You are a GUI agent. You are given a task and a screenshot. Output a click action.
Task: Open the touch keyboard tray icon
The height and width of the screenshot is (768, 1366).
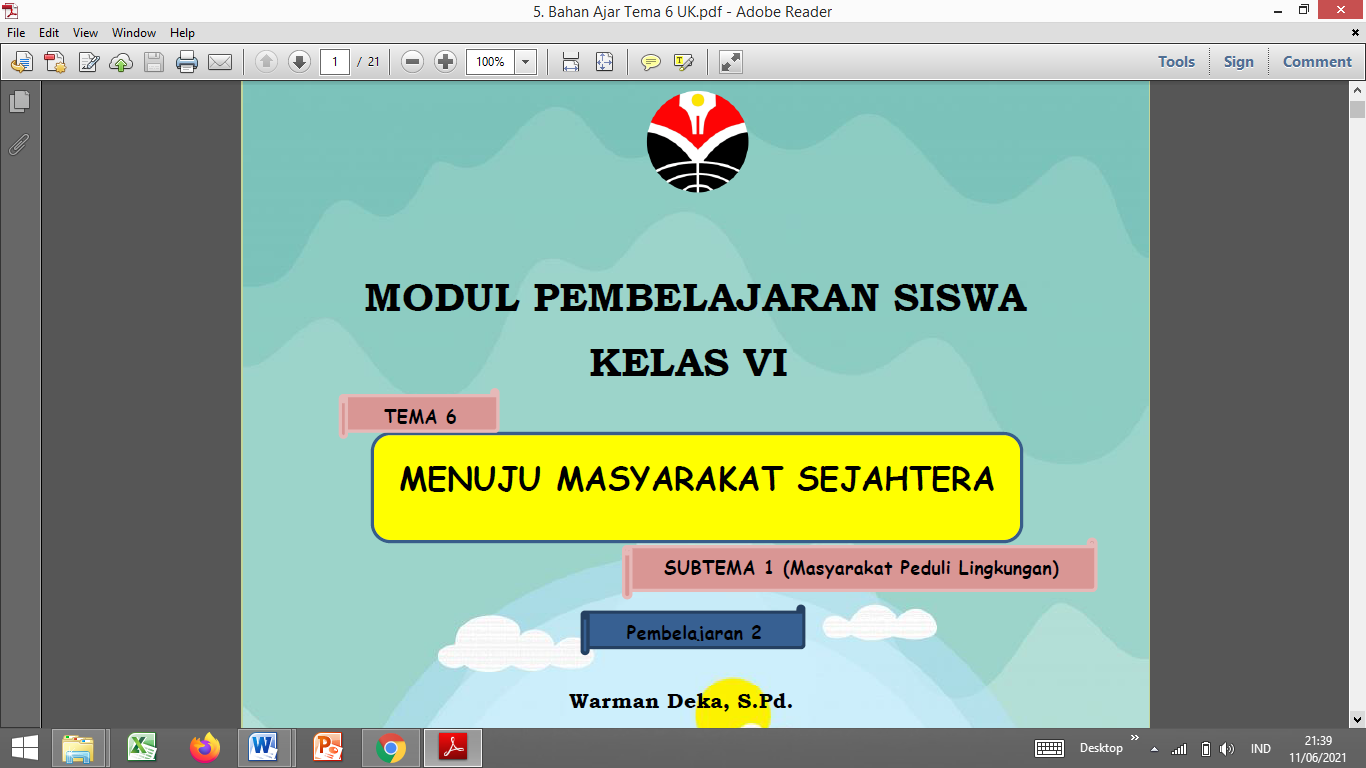(1049, 748)
